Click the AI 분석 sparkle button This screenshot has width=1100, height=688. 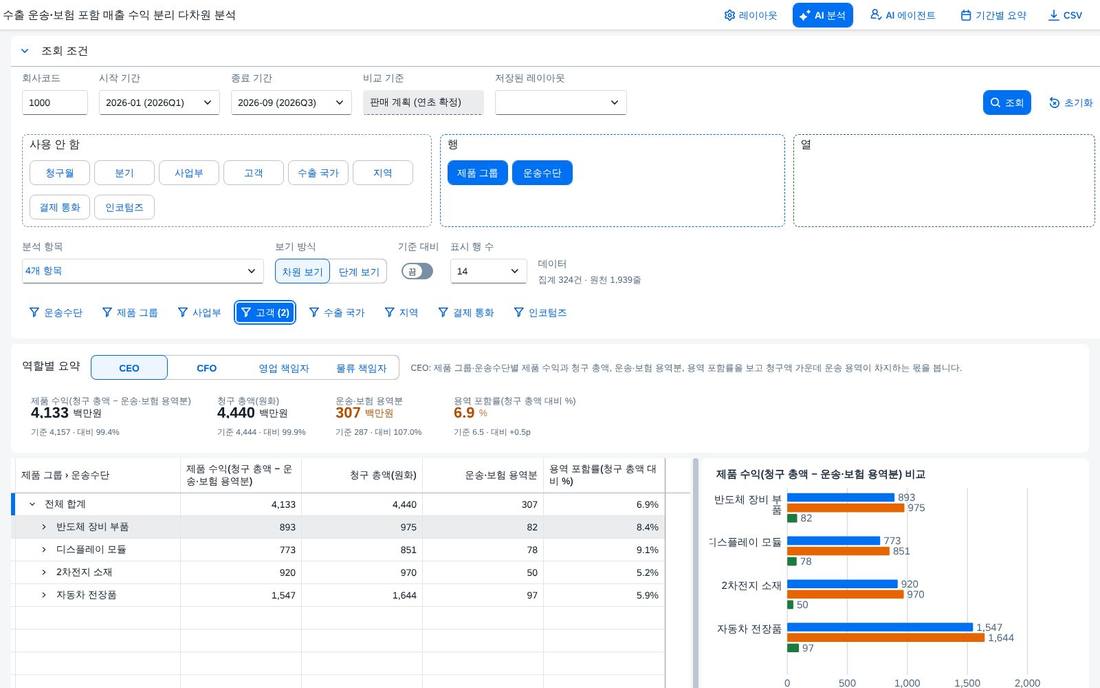(x=822, y=15)
